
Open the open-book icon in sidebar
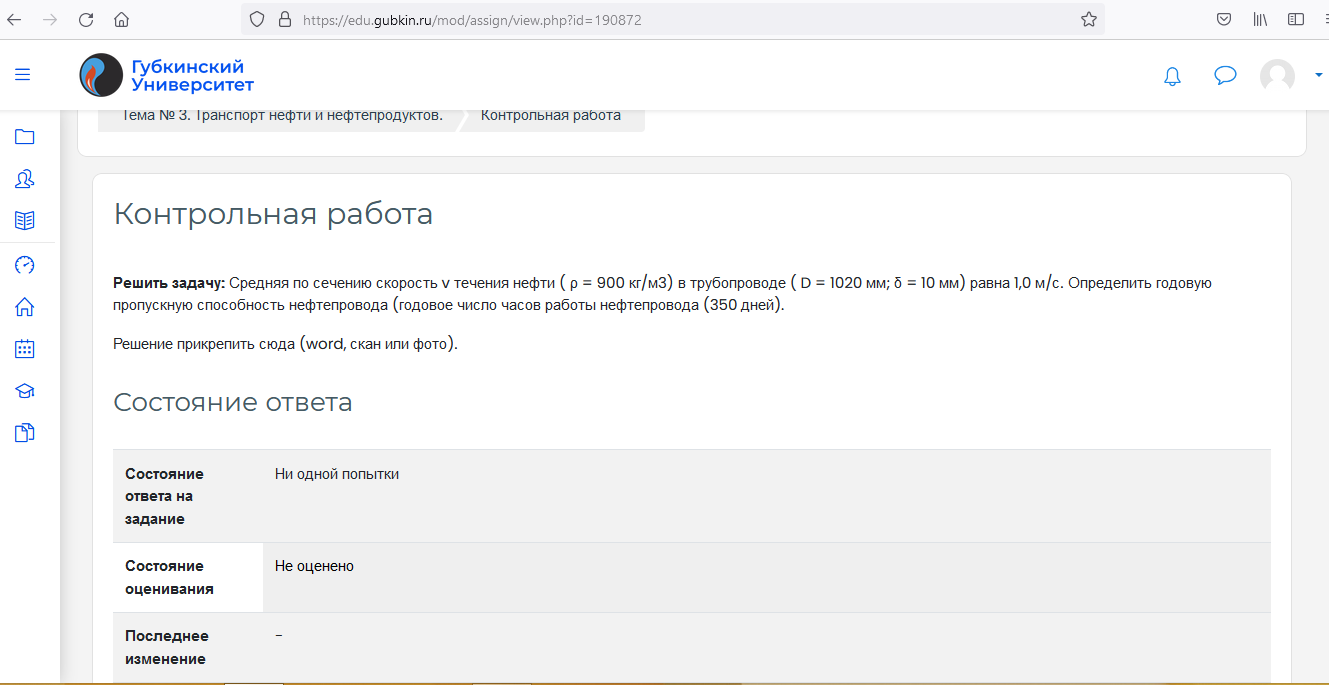[25, 221]
